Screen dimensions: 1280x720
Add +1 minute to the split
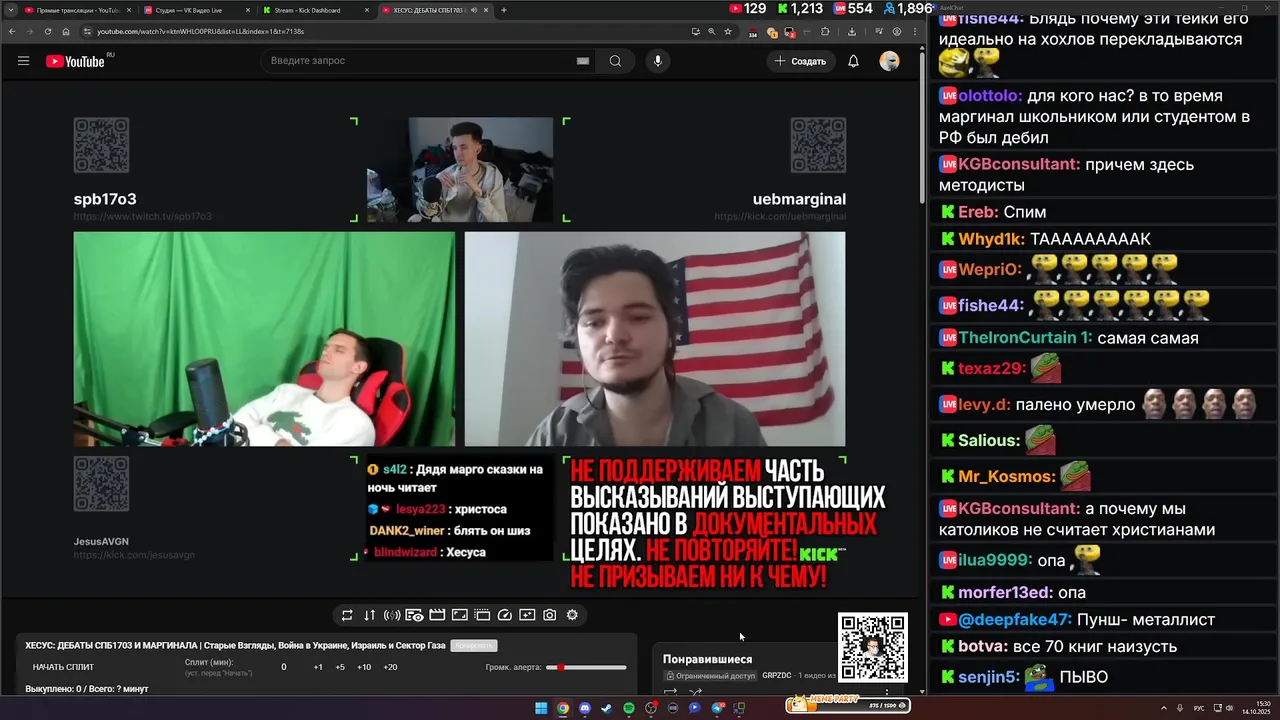[x=318, y=667]
